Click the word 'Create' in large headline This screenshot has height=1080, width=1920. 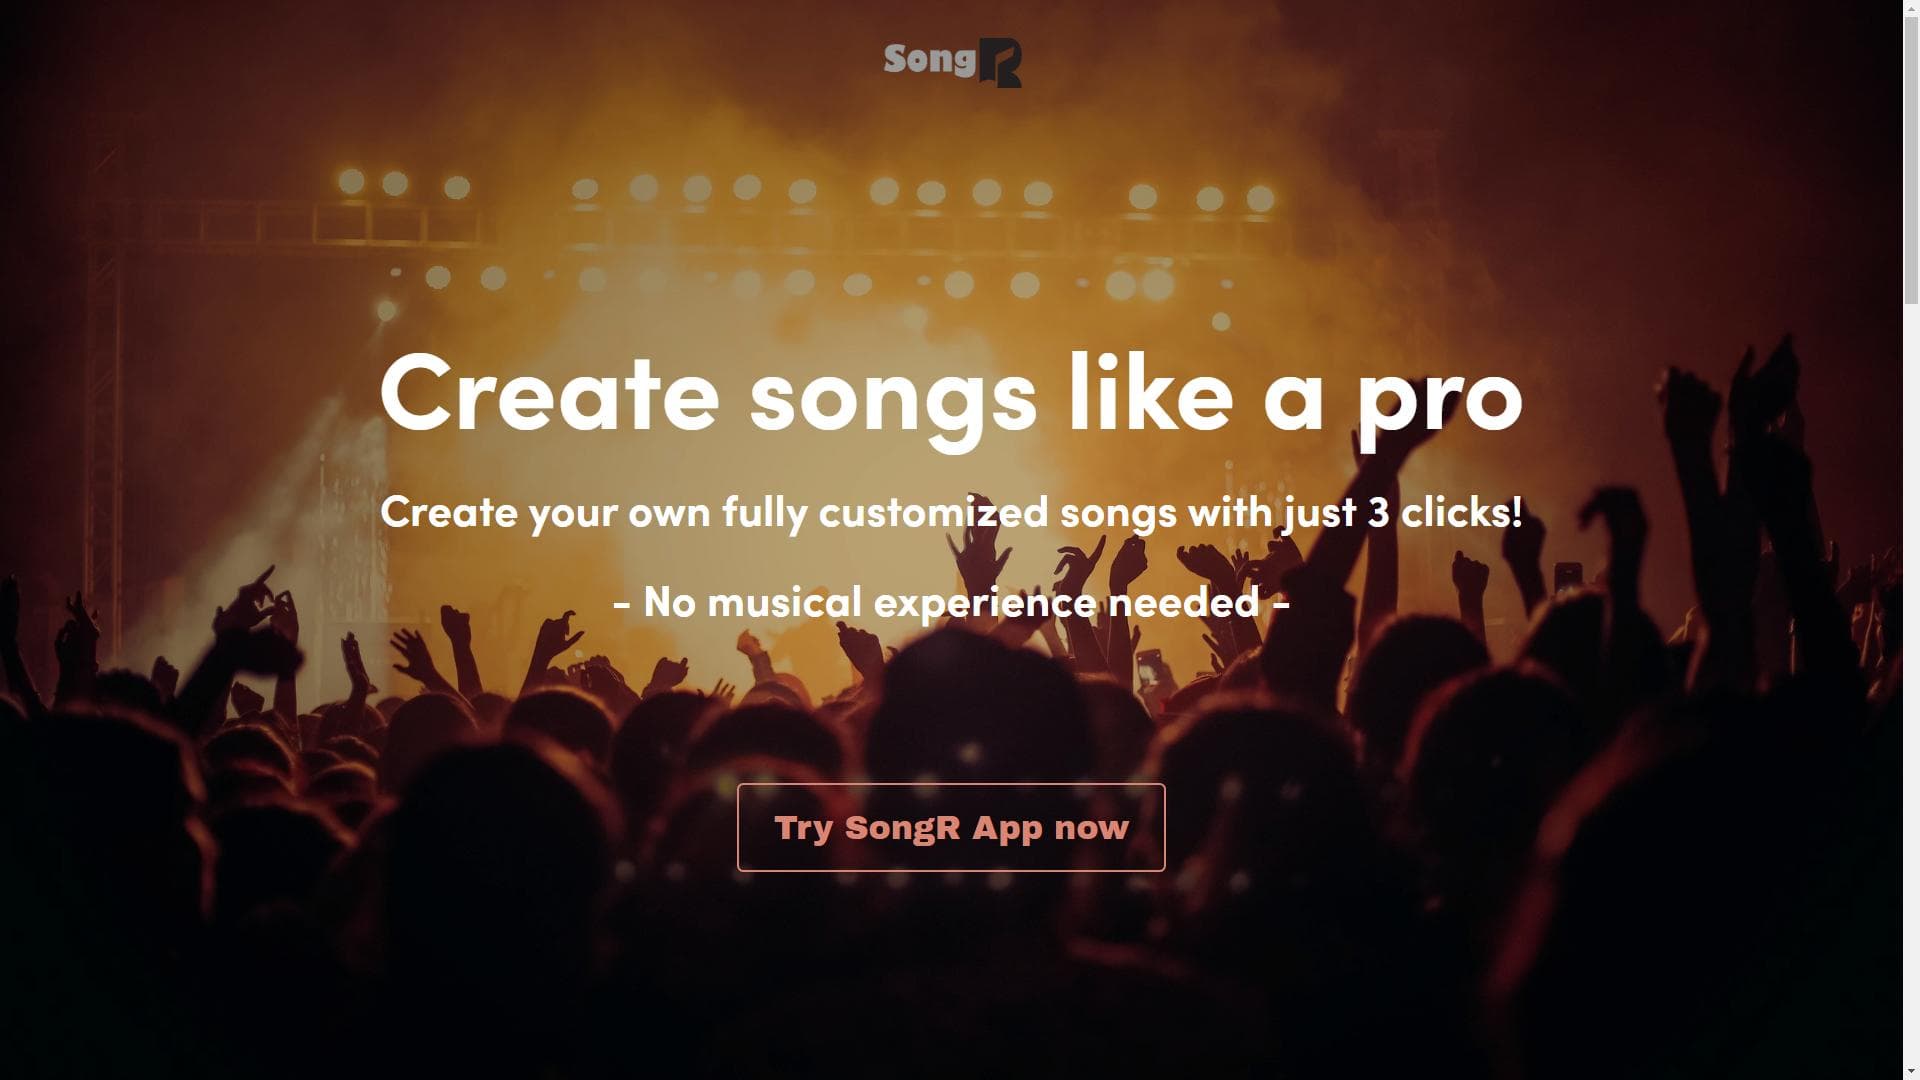pos(549,395)
